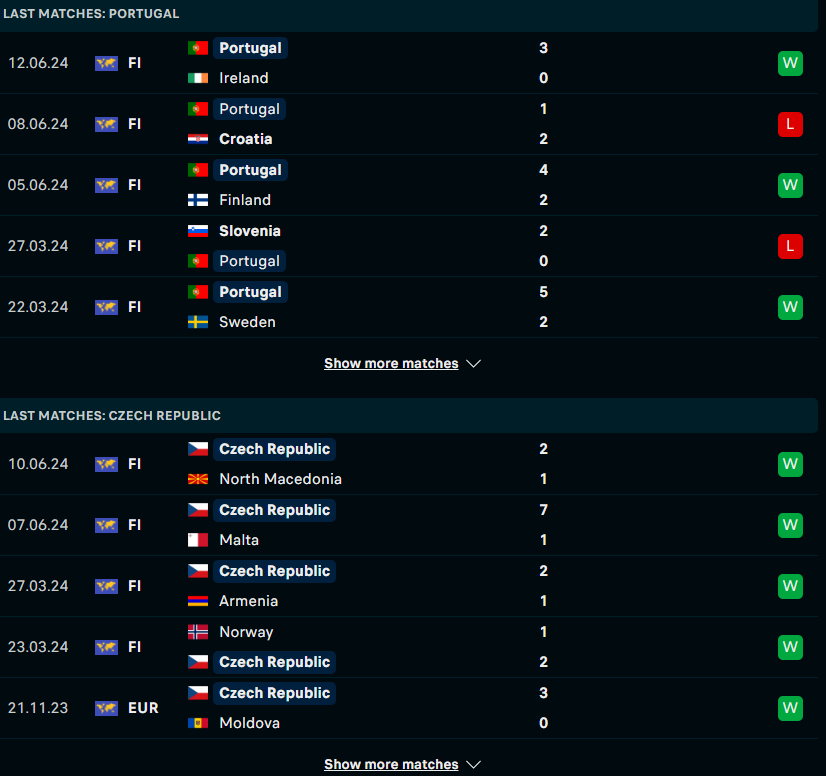826x776 pixels.
Task: Expand Show more matches under Portugal
Action: tap(391, 364)
